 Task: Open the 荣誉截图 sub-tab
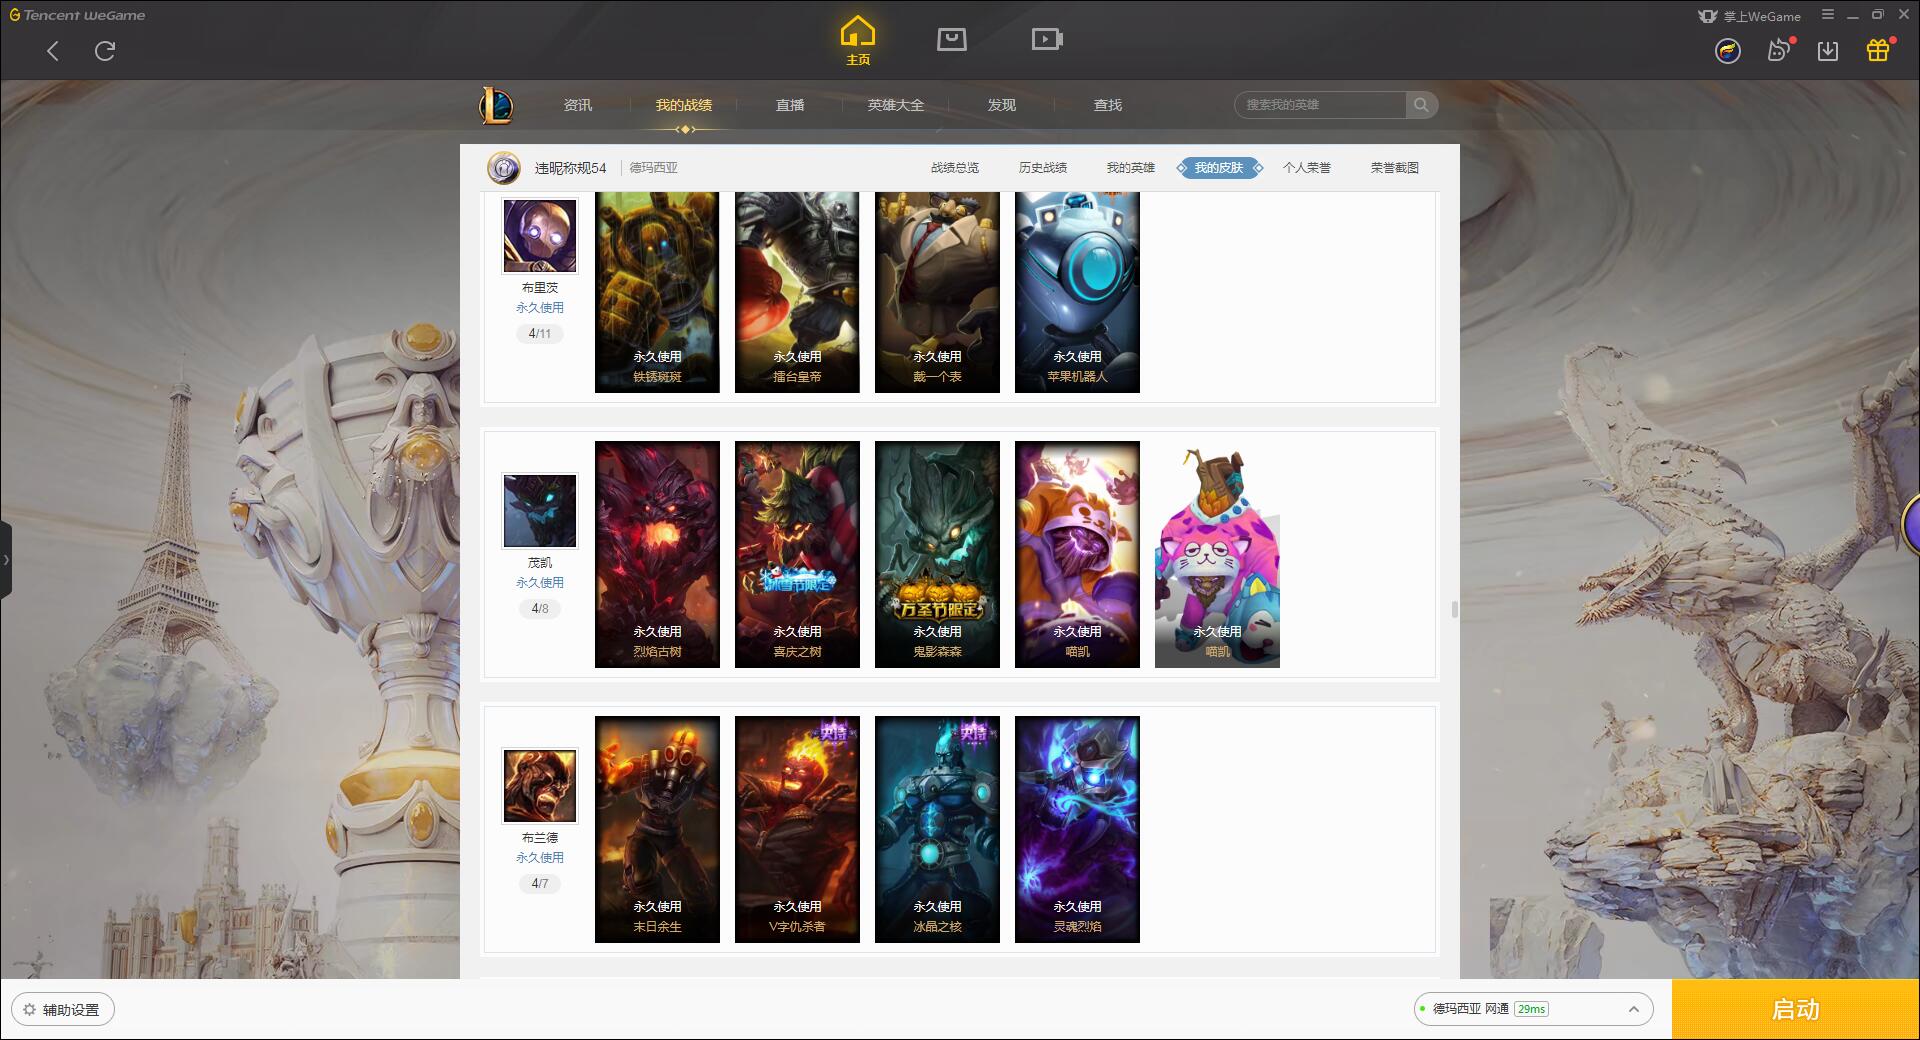(1395, 168)
